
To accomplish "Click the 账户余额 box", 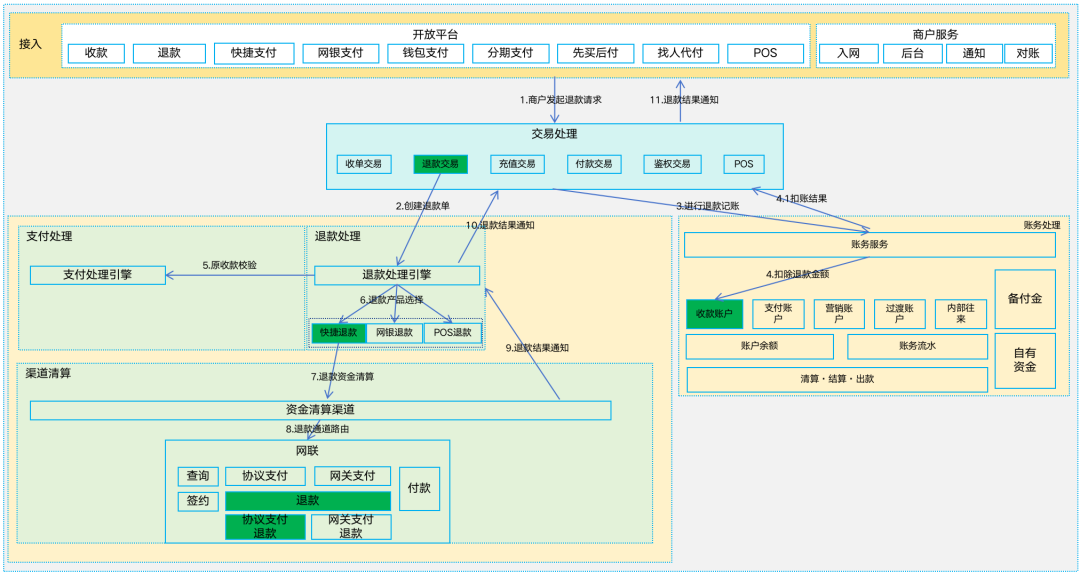I will (x=760, y=347).
